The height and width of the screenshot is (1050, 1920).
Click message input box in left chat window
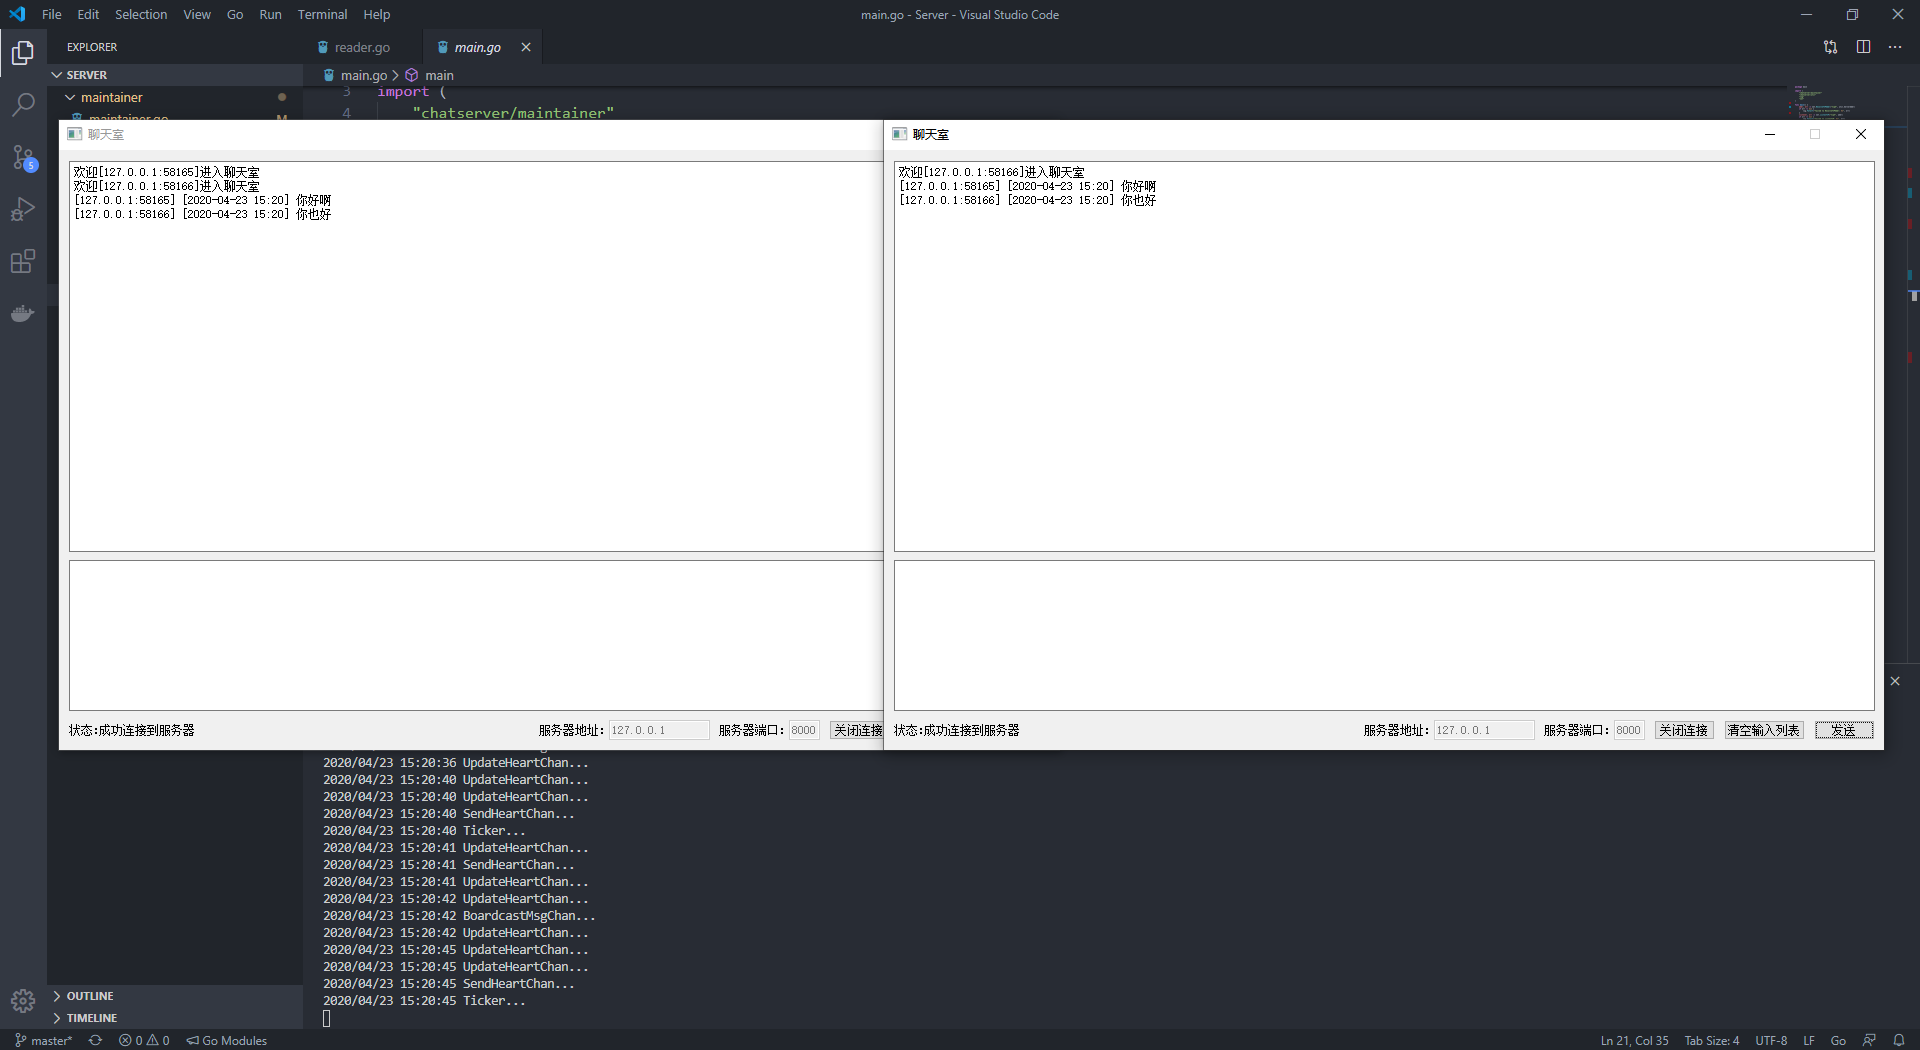click(476, 635)
